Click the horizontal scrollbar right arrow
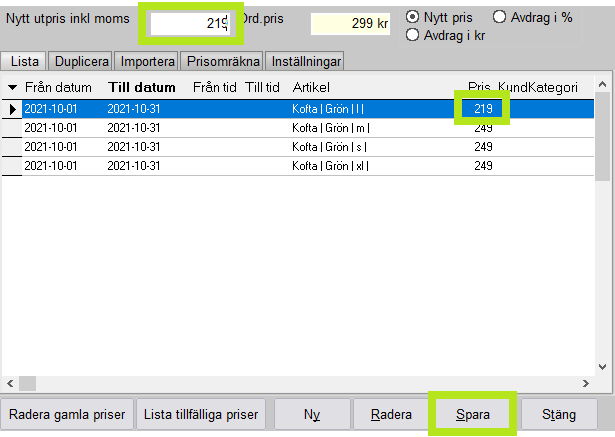Screen dimensions: 615x437 tap(585, 383)
